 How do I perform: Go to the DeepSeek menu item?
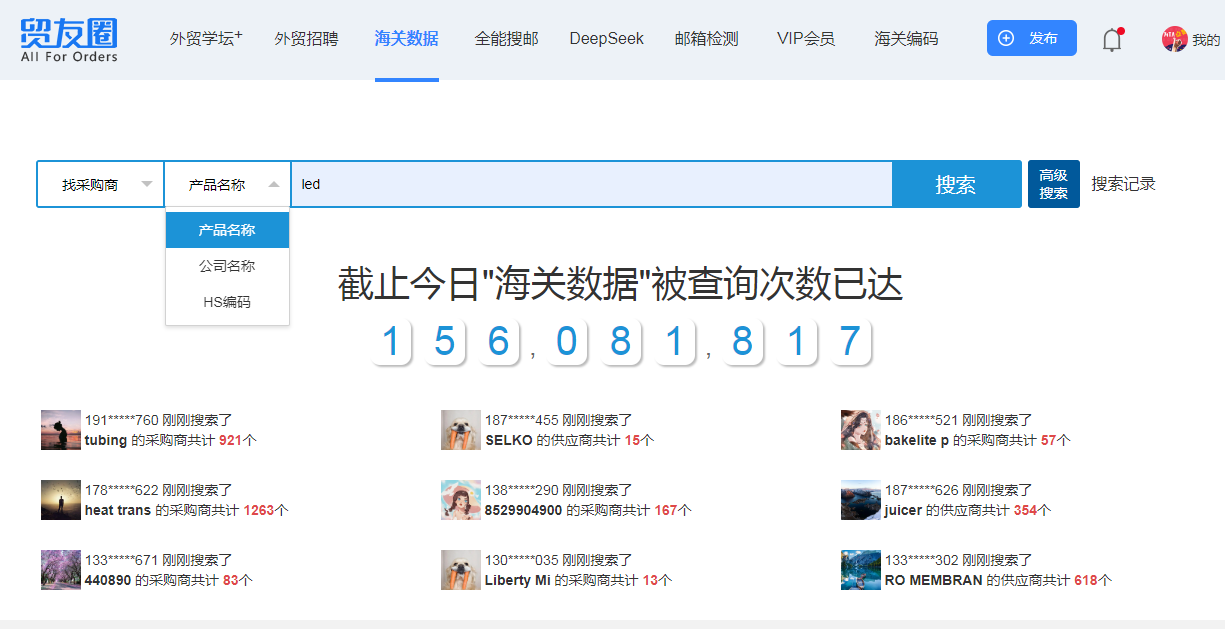[606, 39]
